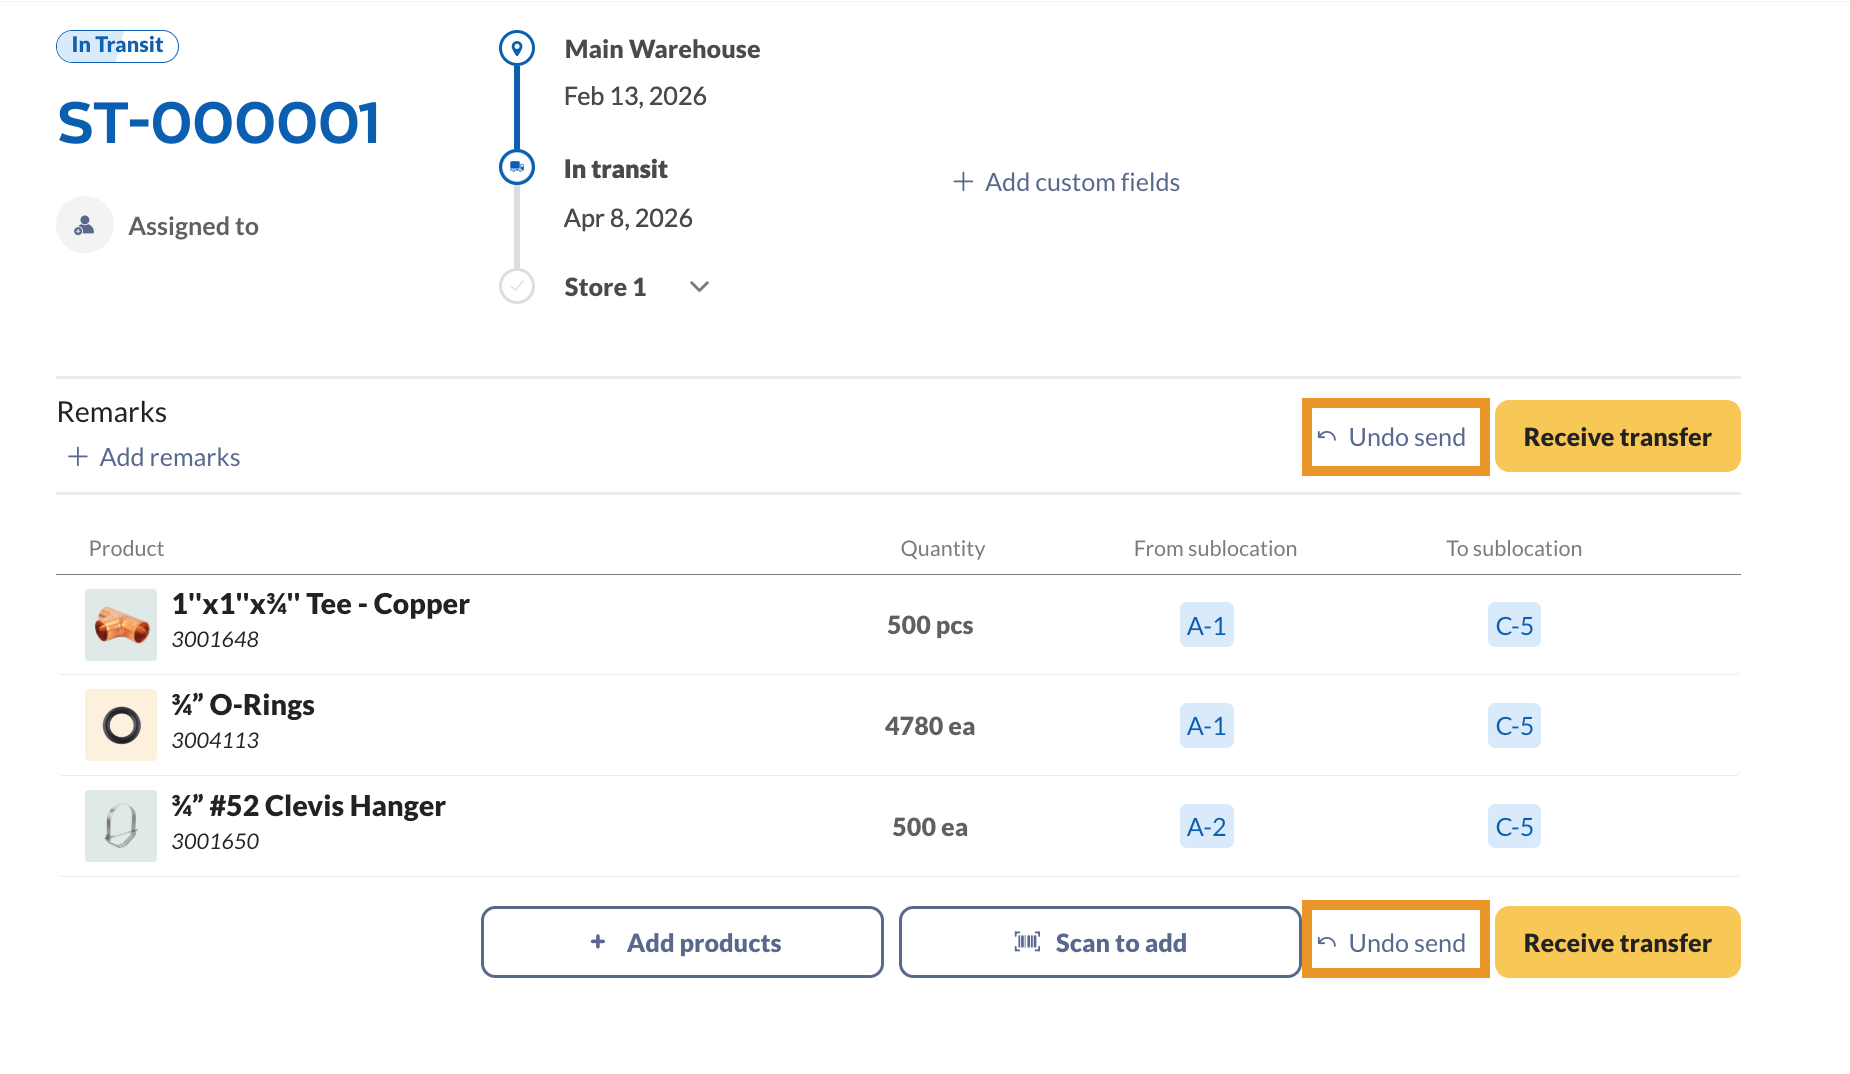The image size is (1850, 1074).
Task: Click the In Transit status badge
Action: coord(117,46)
